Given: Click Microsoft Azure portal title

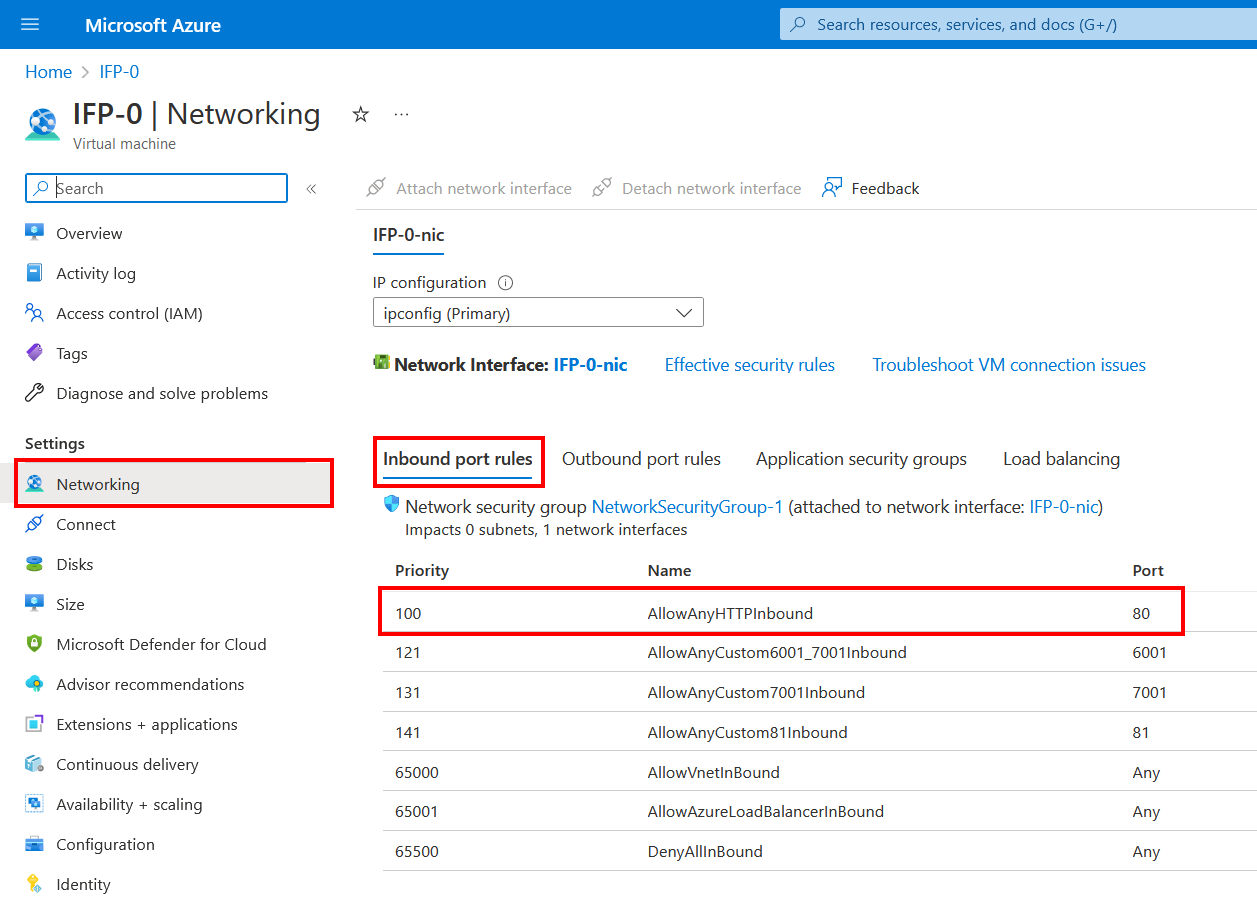Looking at the screenshot, I should tap(153, 25).
